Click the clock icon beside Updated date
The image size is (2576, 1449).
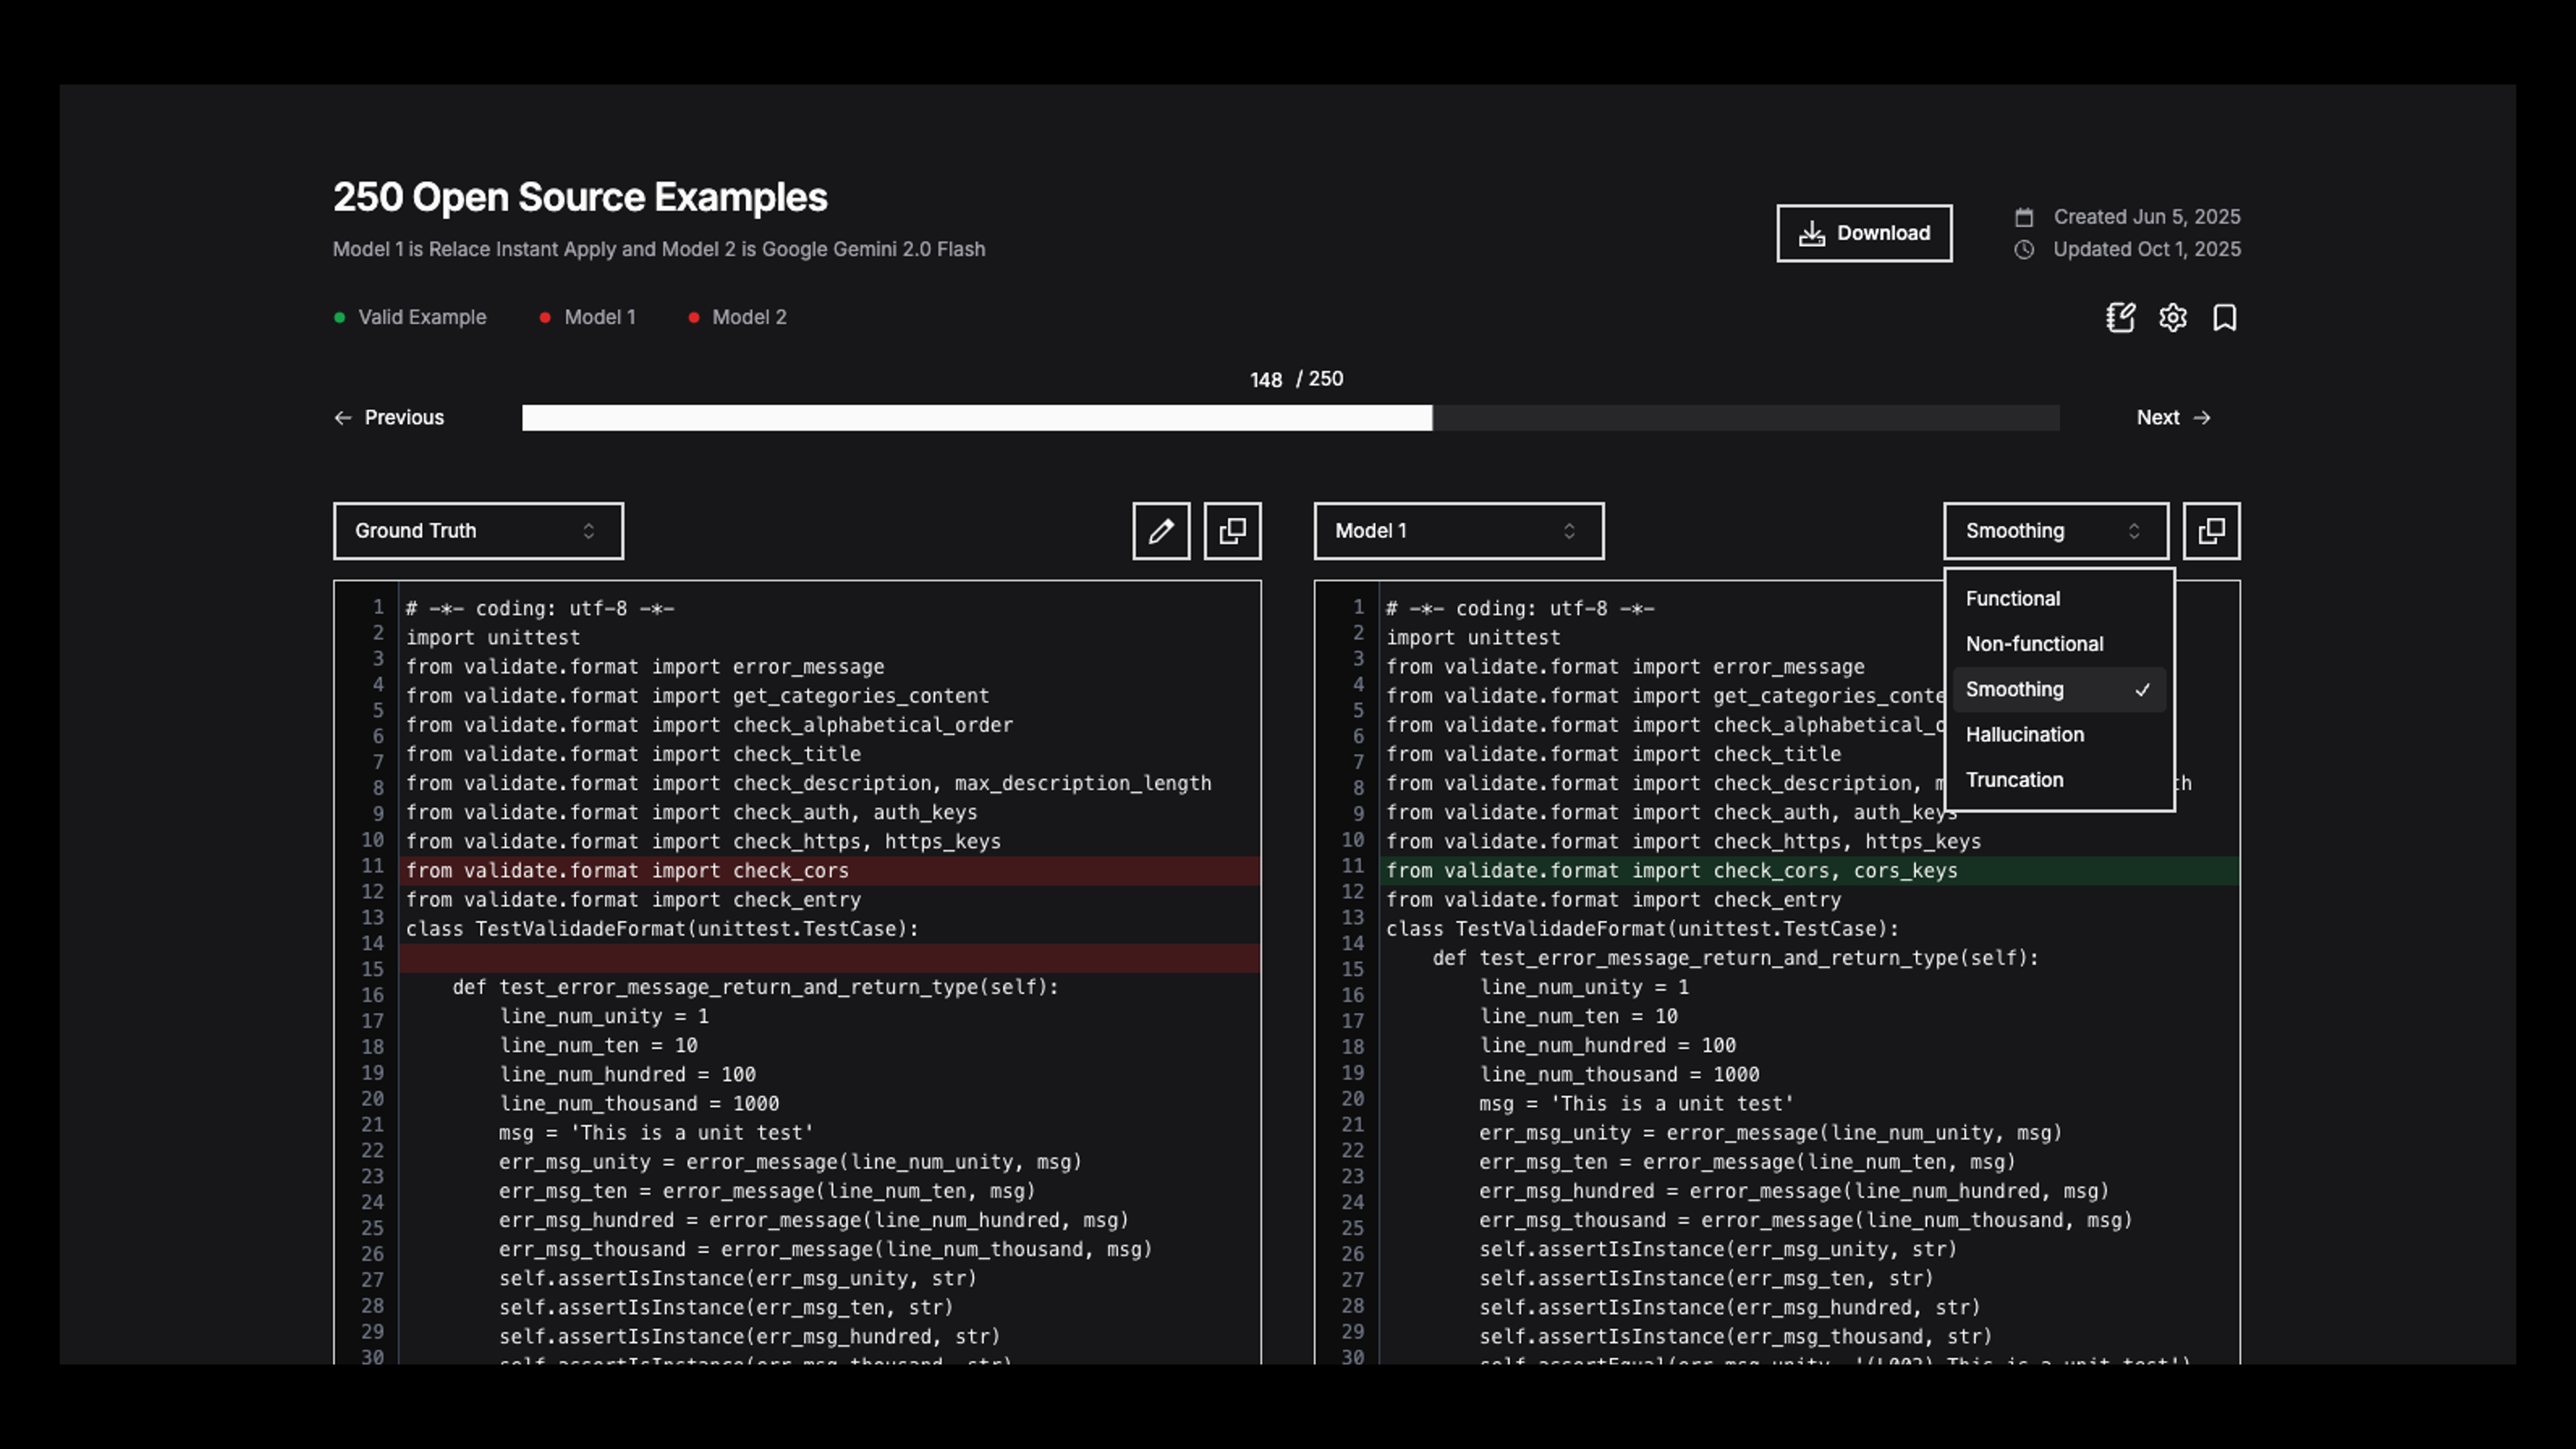click(x=2024, y=249)
